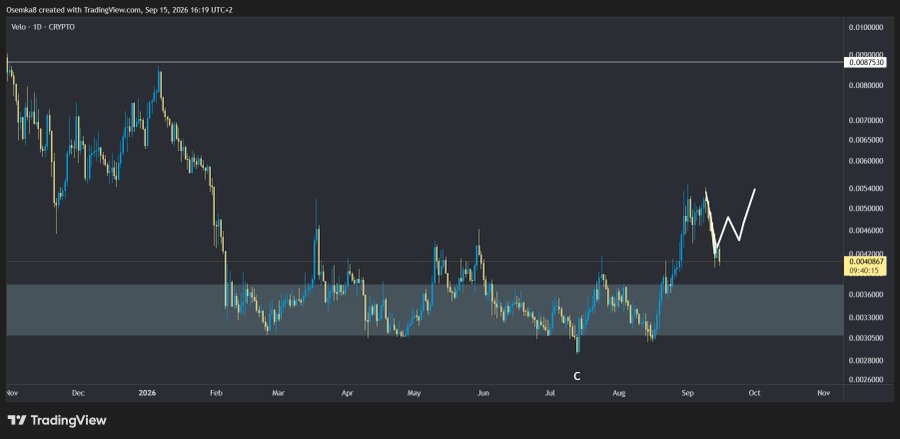Click the 'Oct' label on the time axis
900x439 pixels.
pos(754,393)
